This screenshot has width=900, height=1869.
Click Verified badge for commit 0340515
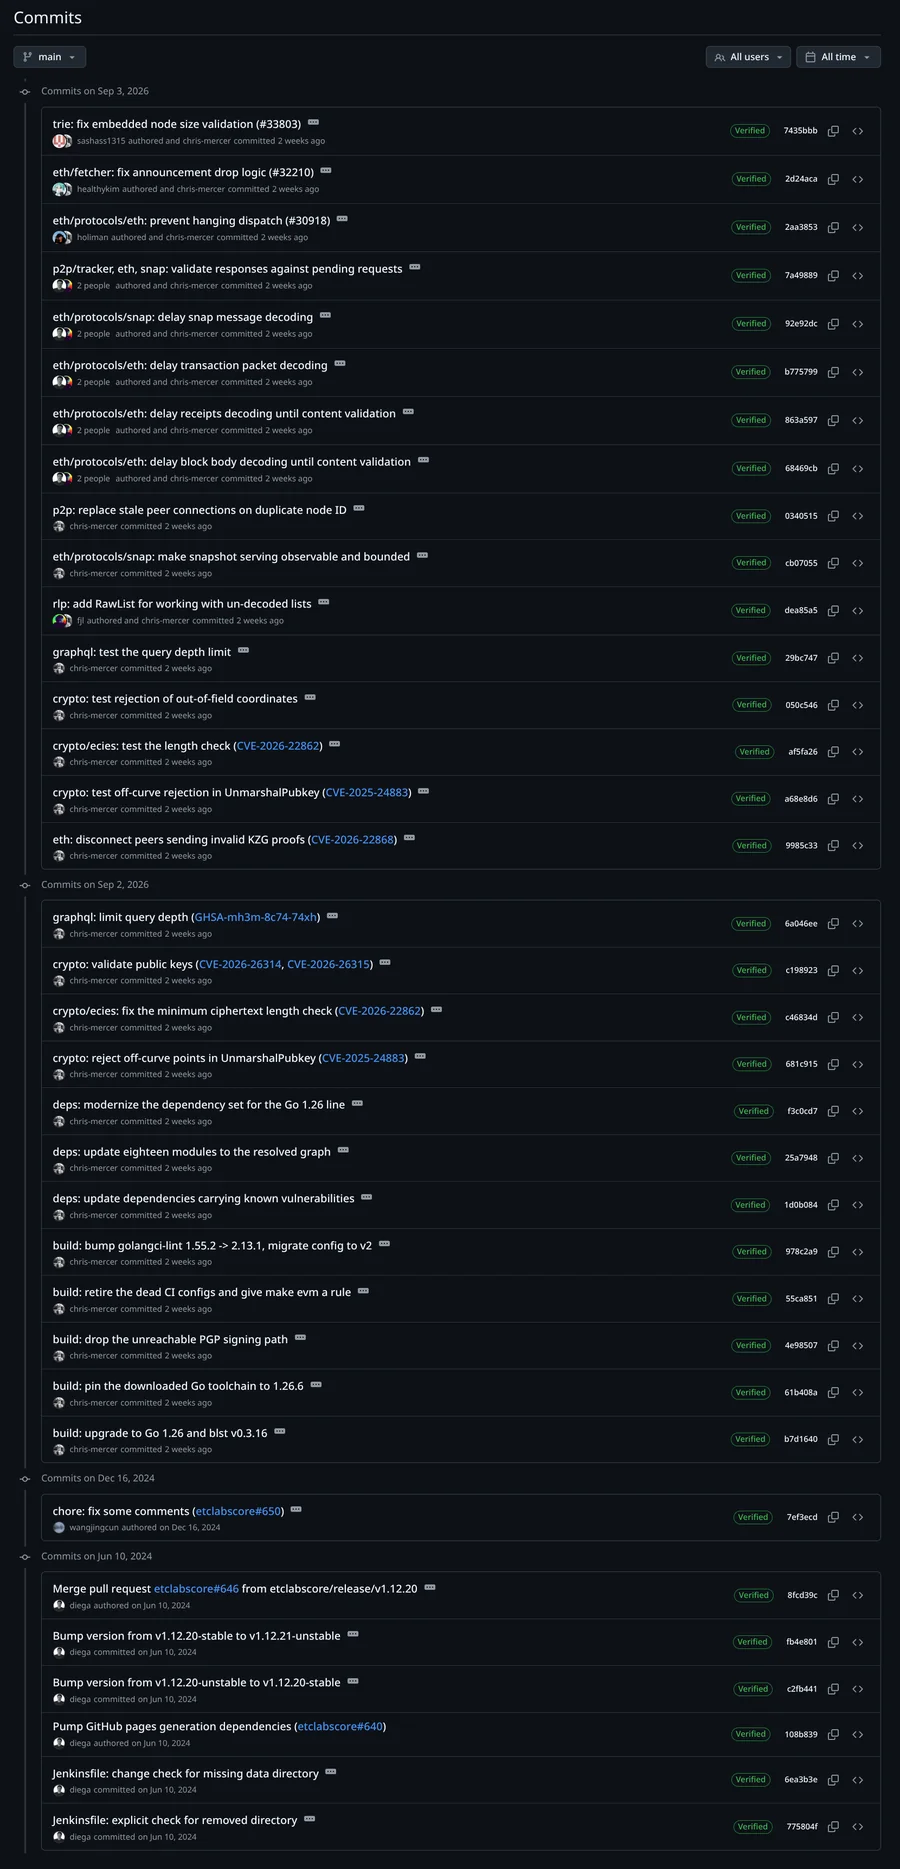pyautogui.click(x=750, y=516)
